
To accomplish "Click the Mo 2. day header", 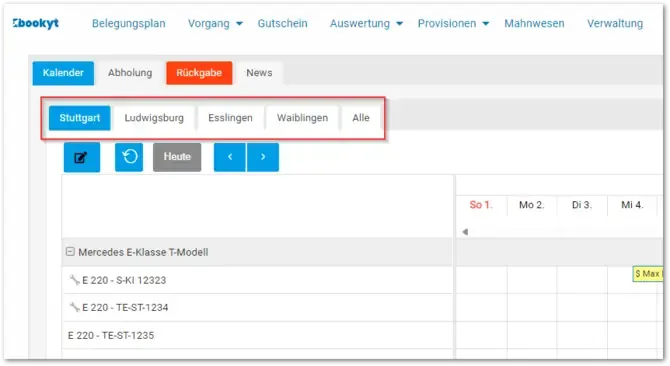I will tap(532, 205).
